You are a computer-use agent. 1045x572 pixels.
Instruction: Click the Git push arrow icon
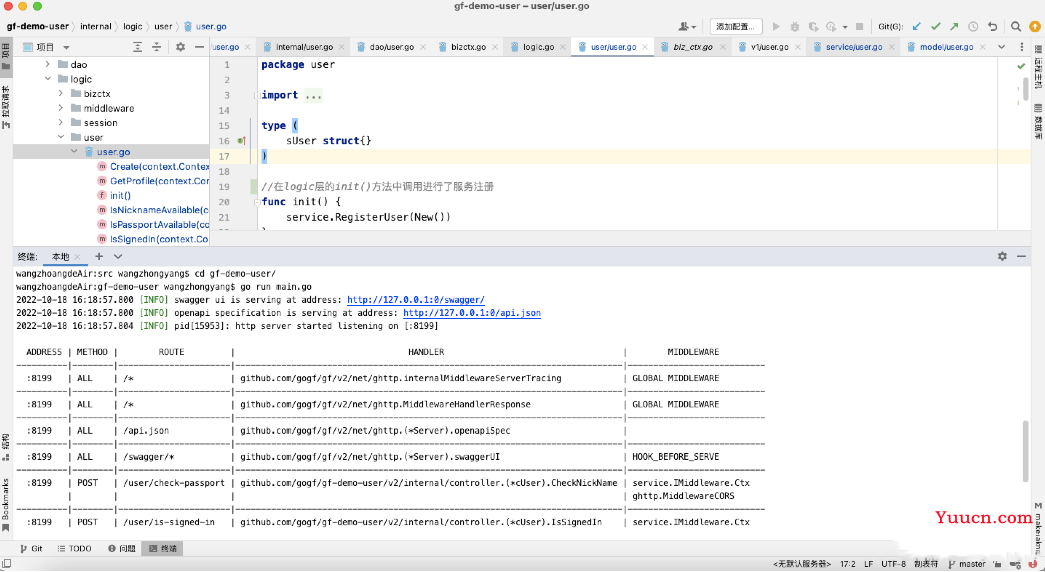coord(954,27)
